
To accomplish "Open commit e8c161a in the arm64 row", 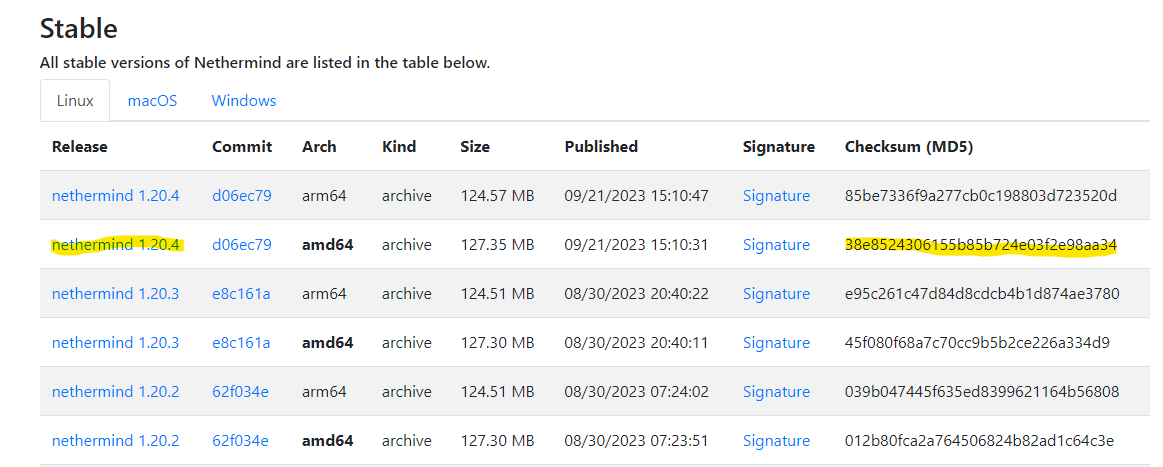I will point(241,294).
